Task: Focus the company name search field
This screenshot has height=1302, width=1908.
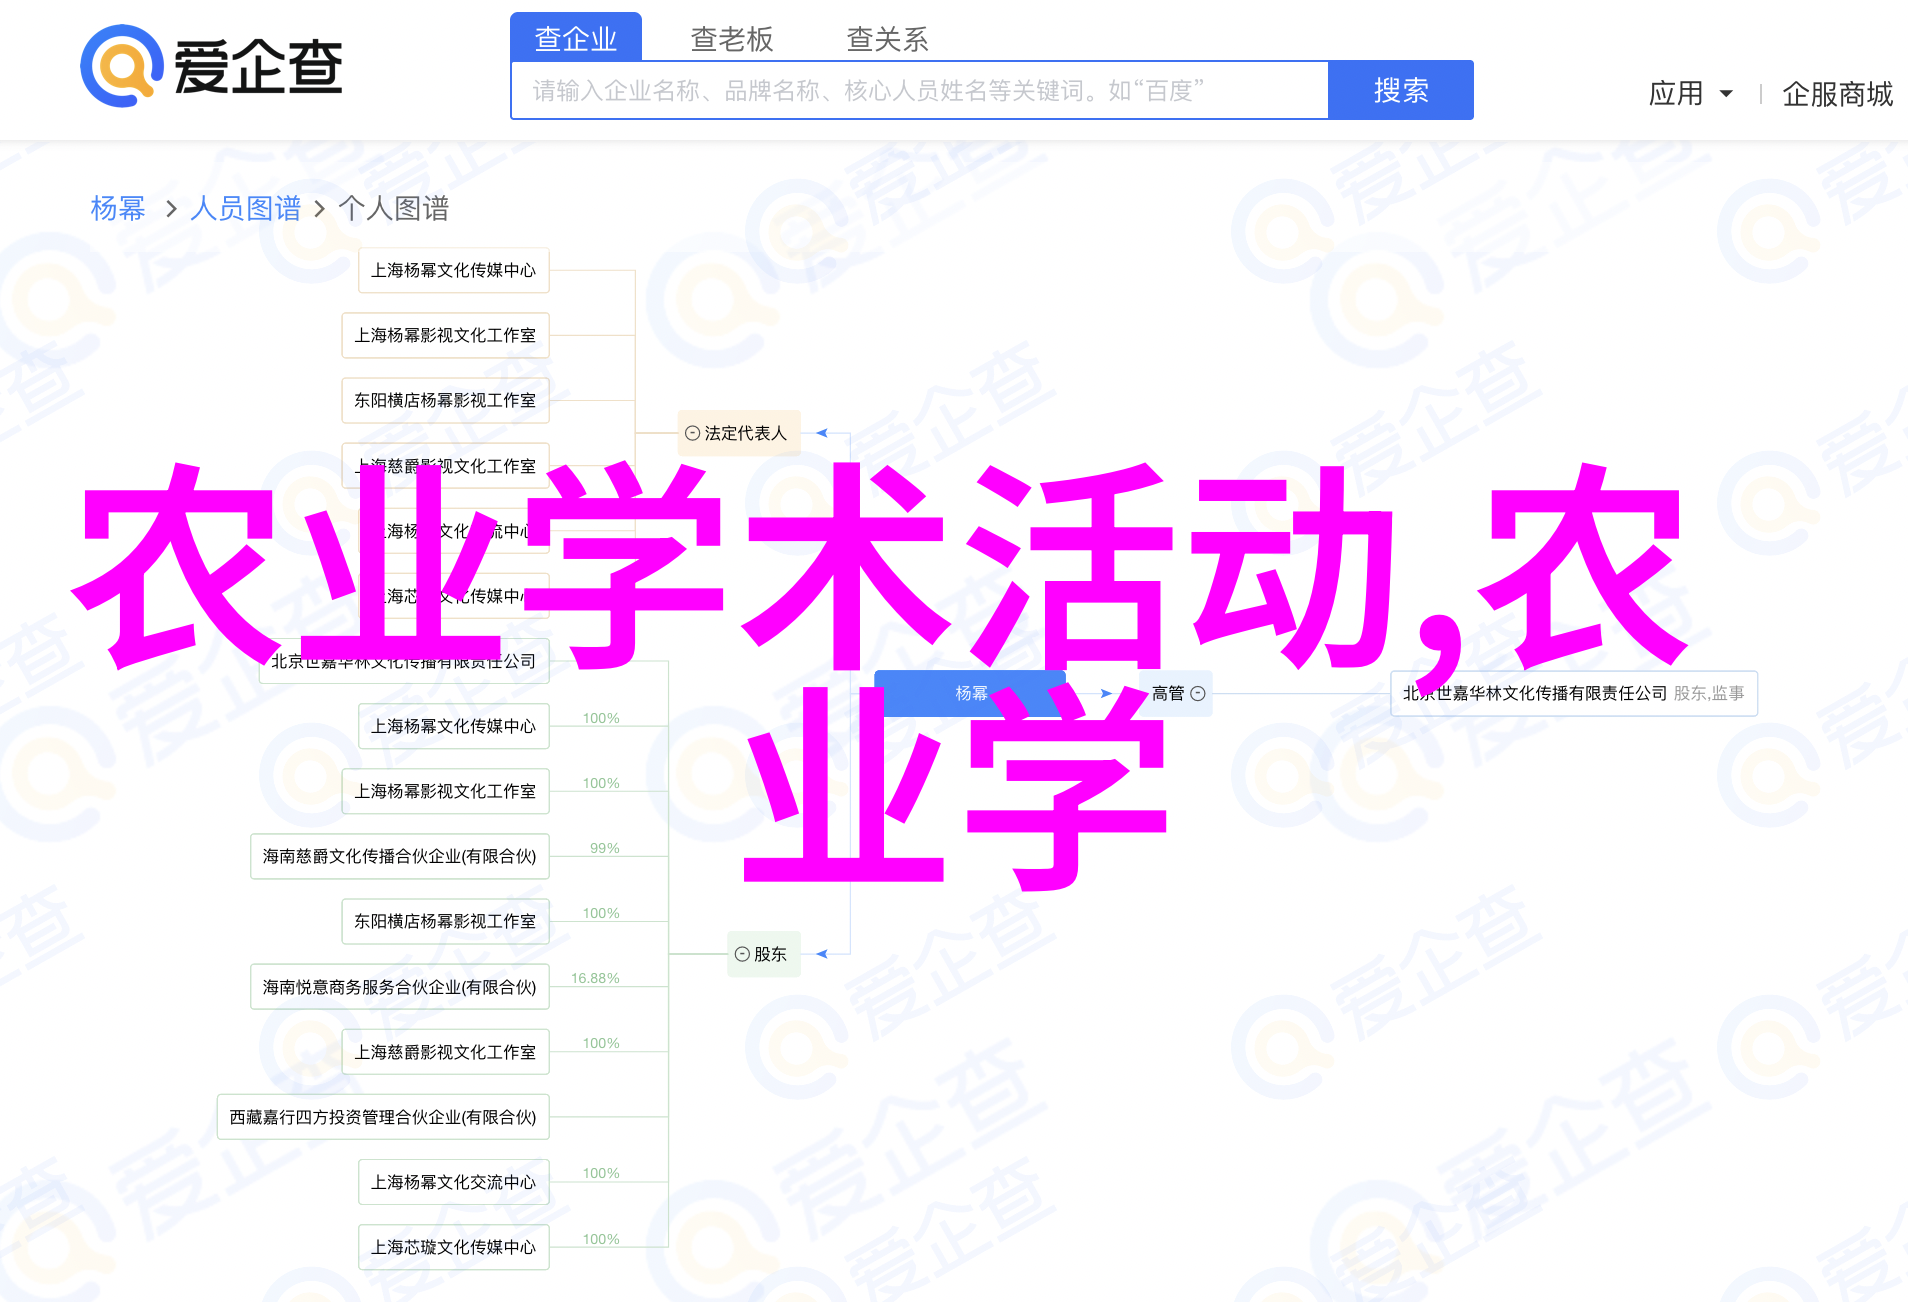Action: point(920,90)
